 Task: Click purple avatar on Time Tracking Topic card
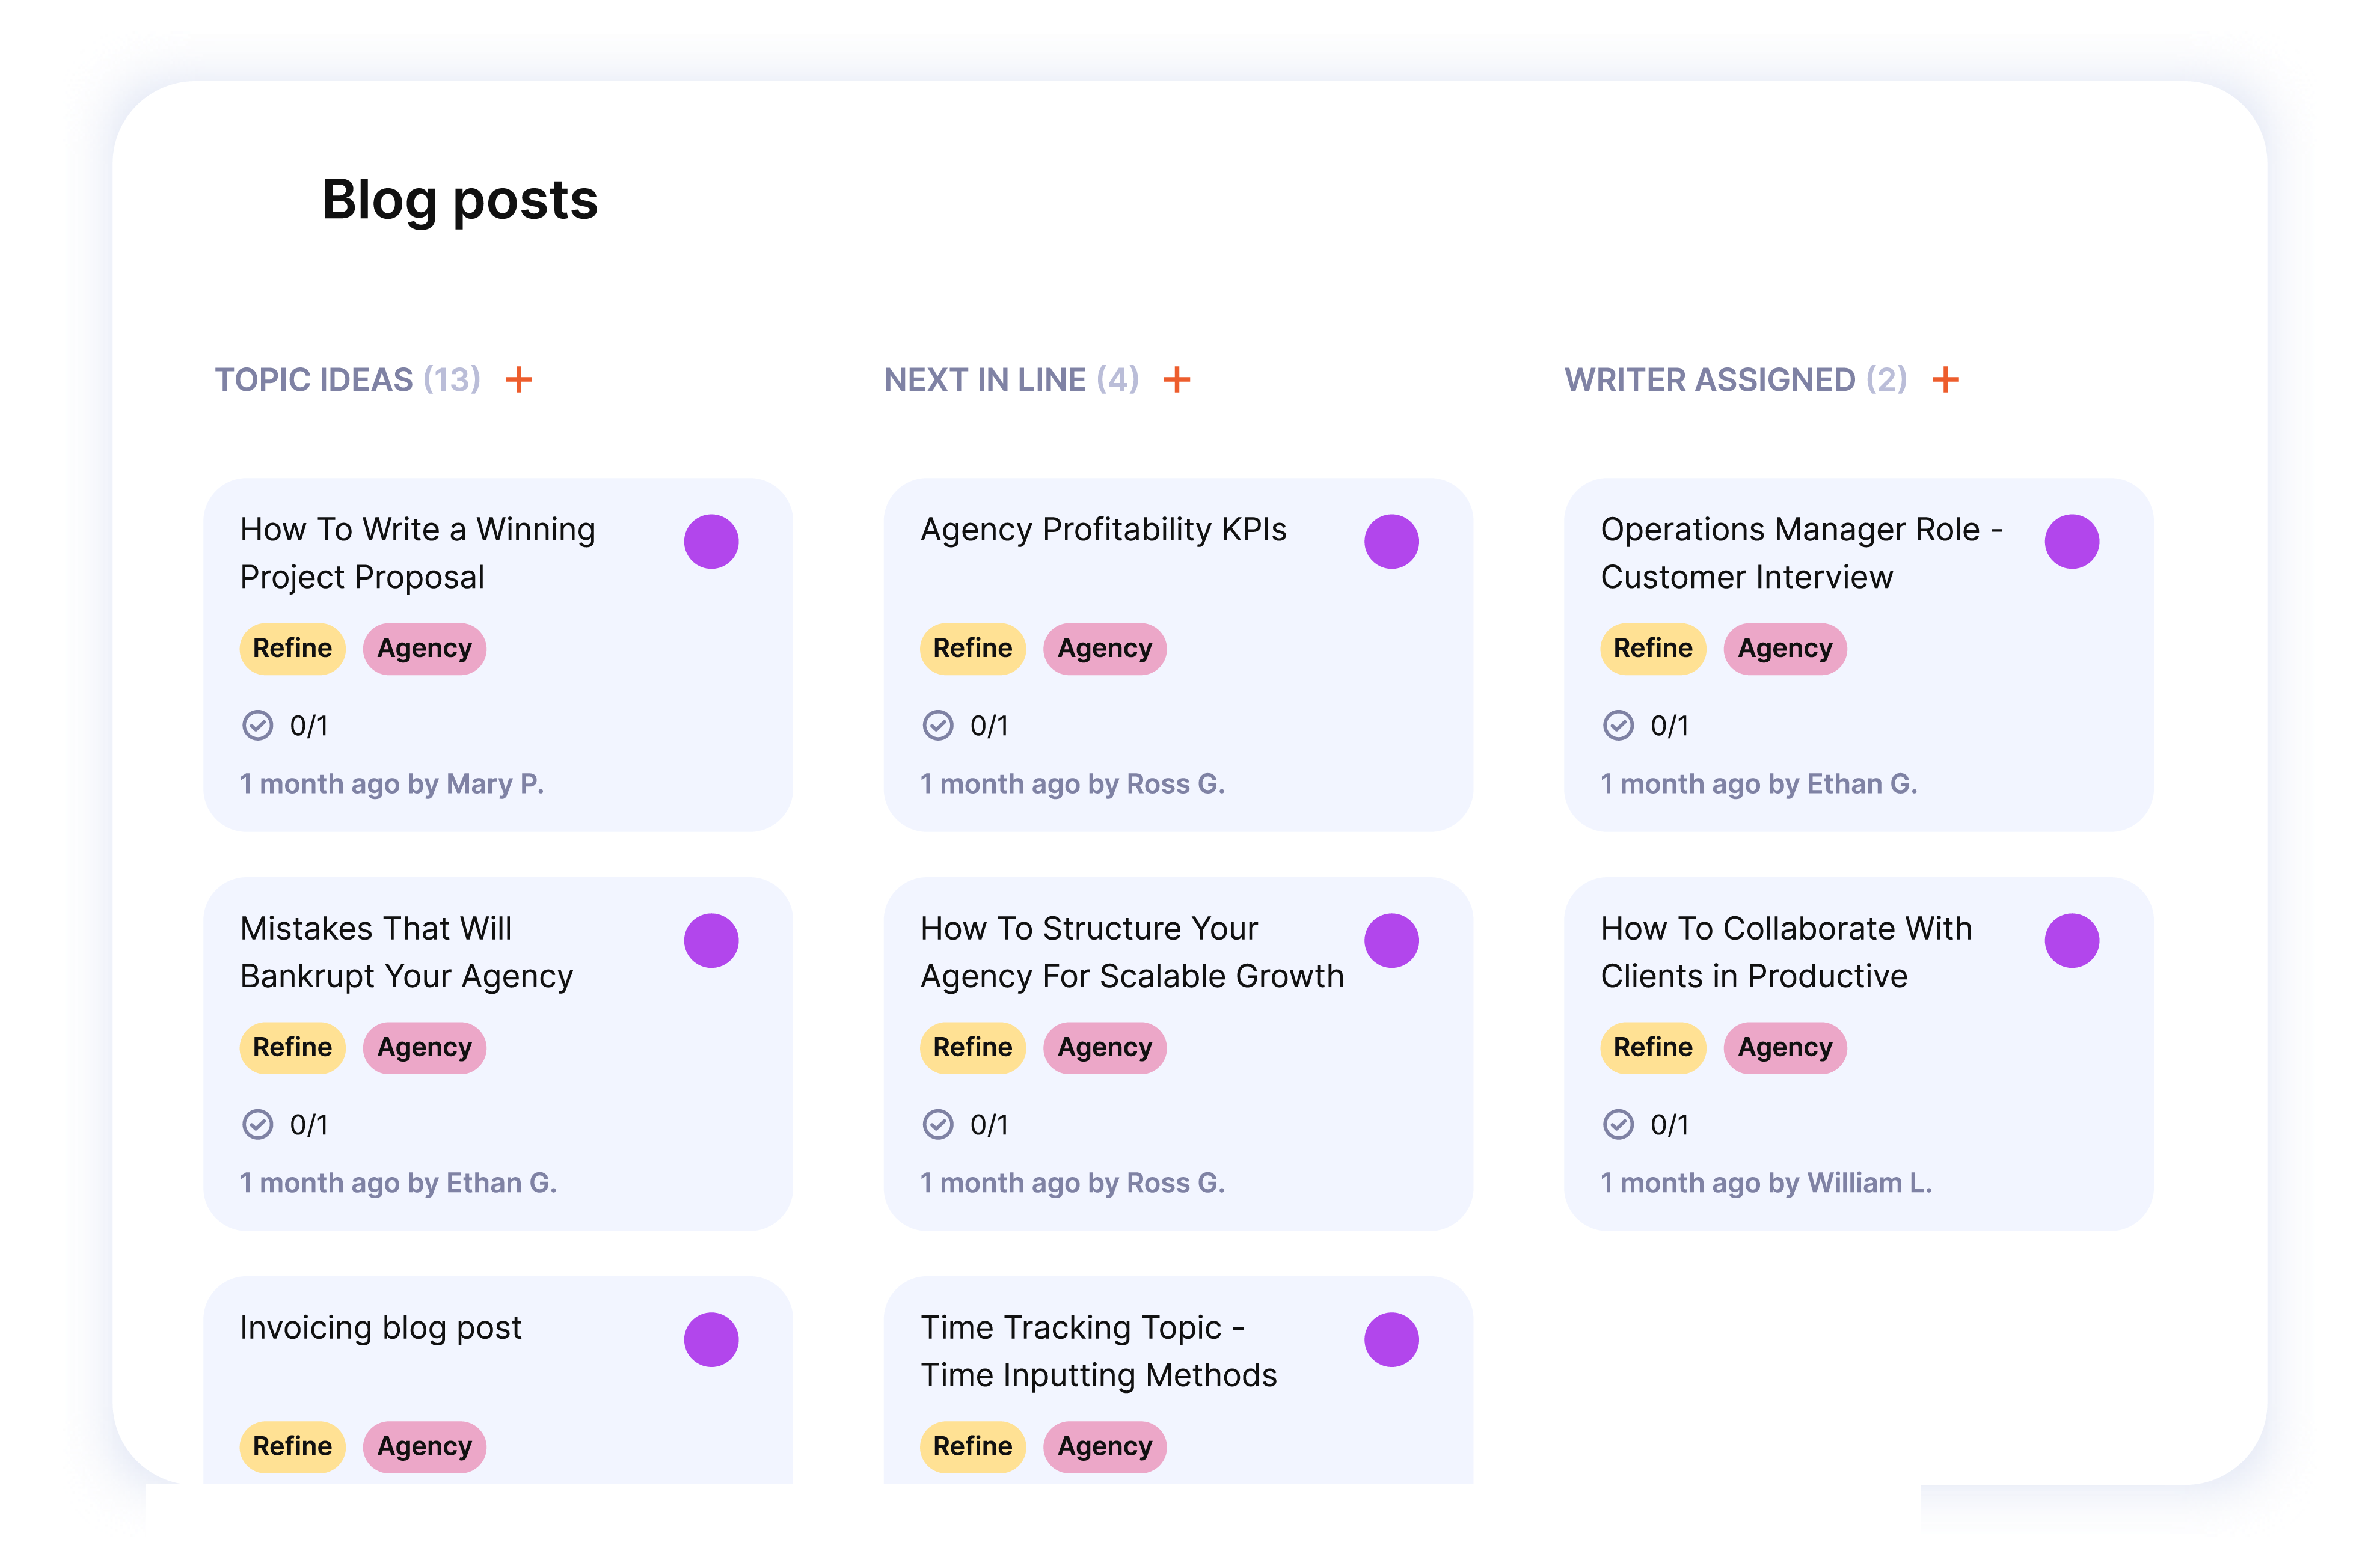(x=1391, y=1340)
